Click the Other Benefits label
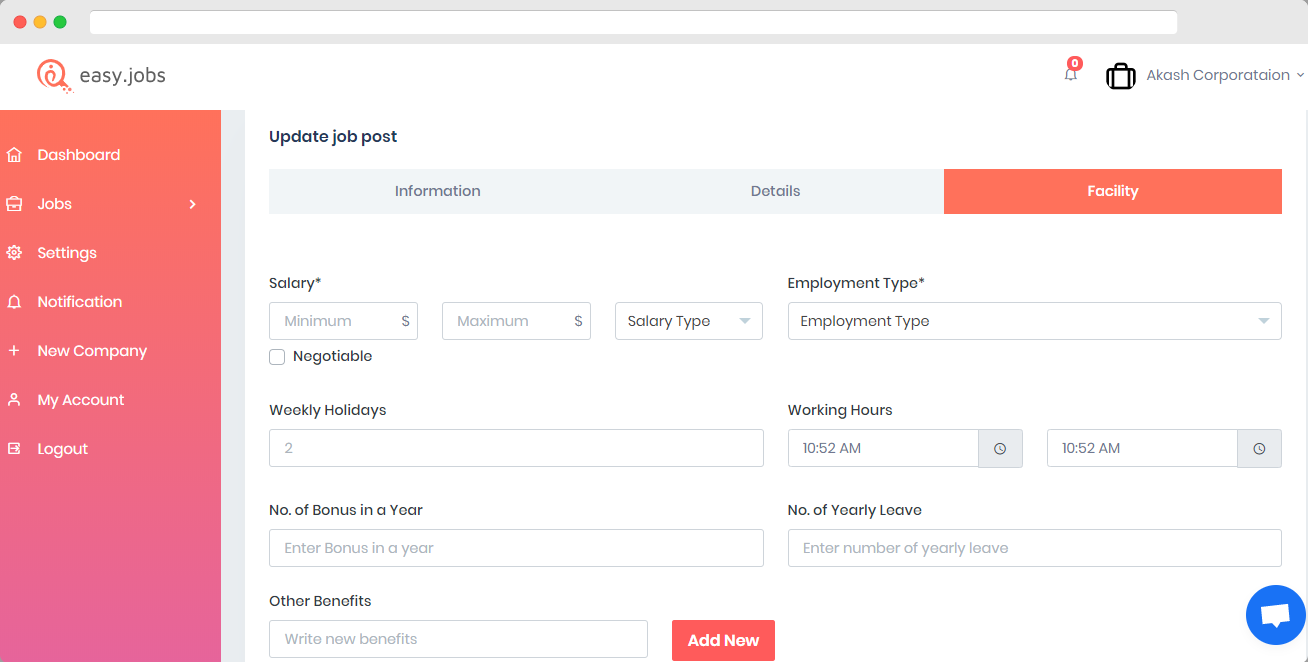 tap(320, 601)
